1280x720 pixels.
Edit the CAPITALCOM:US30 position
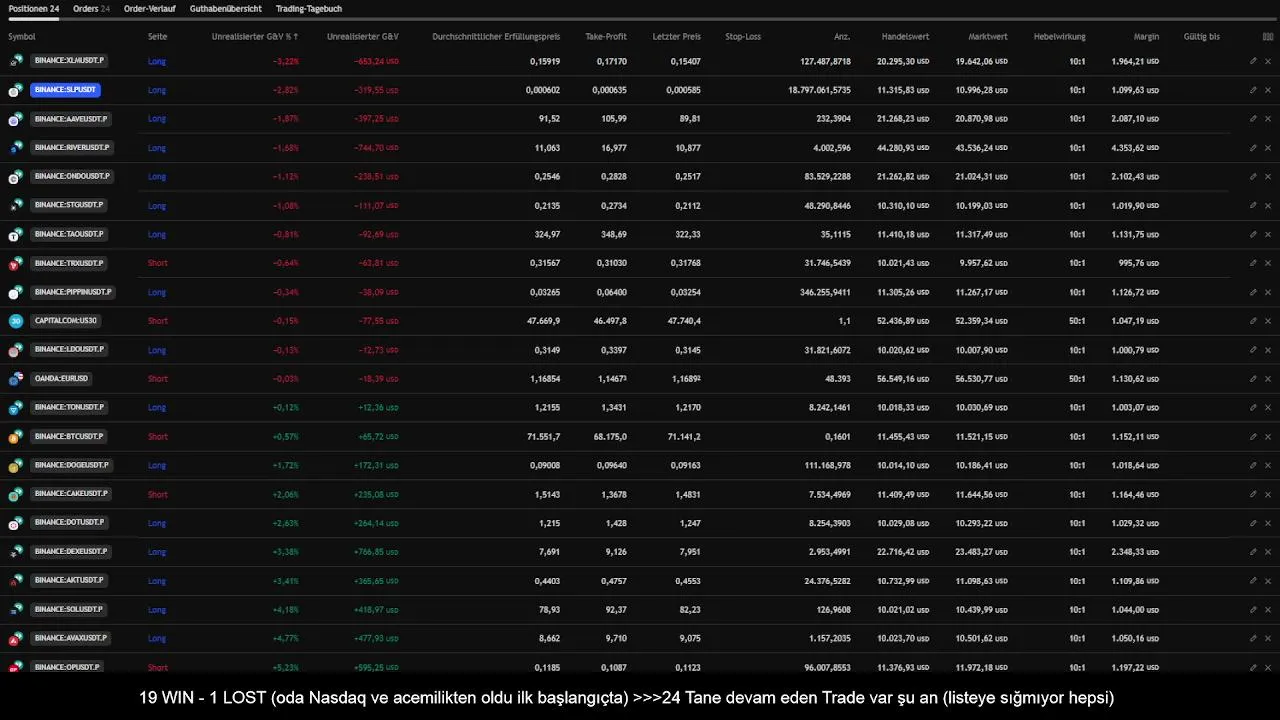pyautogui.click(x=1253, y=321)
